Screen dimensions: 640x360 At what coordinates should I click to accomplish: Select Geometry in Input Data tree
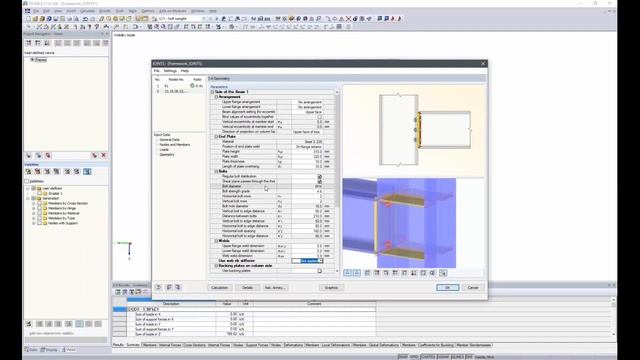click(x=167, y=154)
